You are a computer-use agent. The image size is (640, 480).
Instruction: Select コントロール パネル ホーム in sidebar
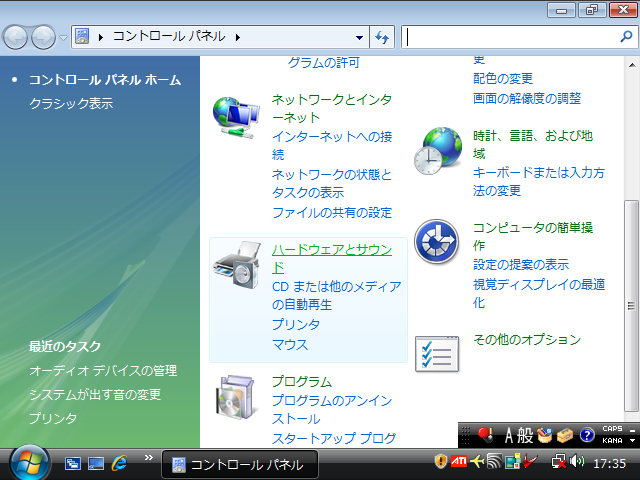pos(105,80)
